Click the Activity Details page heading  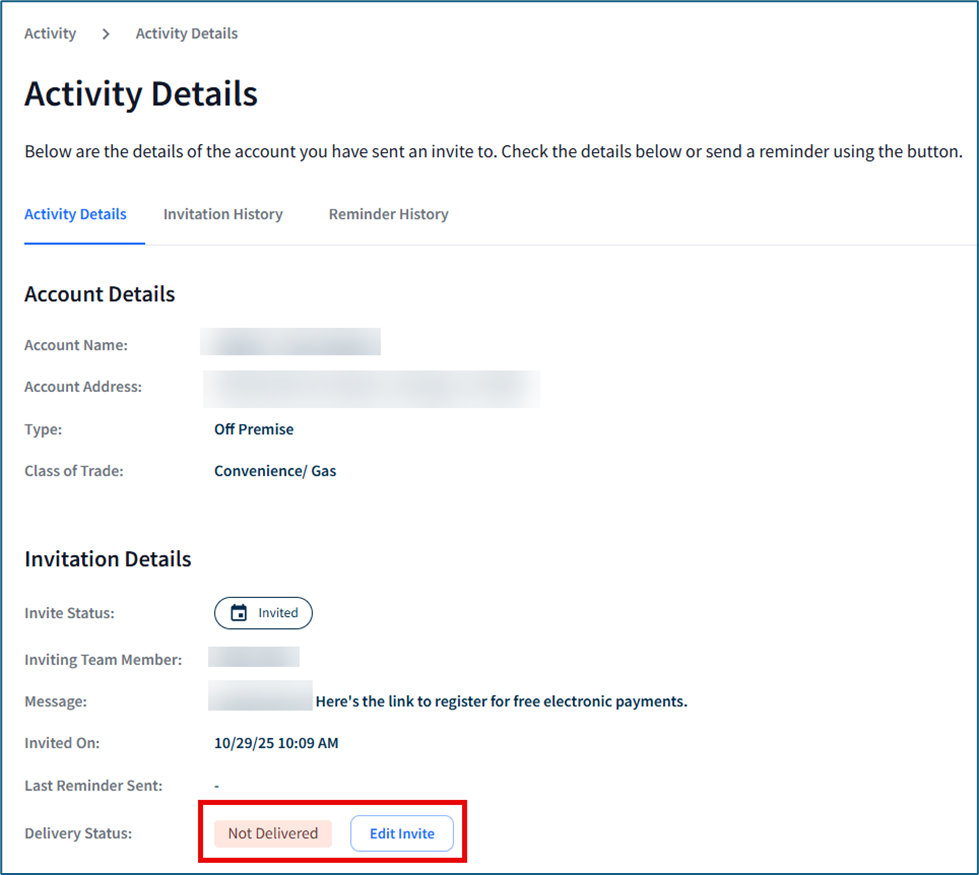click(141, 94)
